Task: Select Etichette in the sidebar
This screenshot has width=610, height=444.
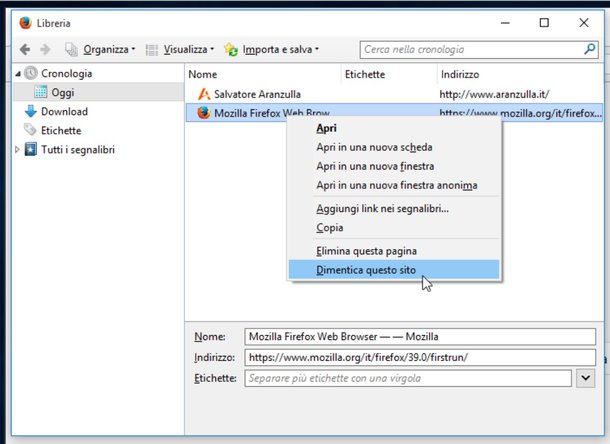Action: coord(61,130)
